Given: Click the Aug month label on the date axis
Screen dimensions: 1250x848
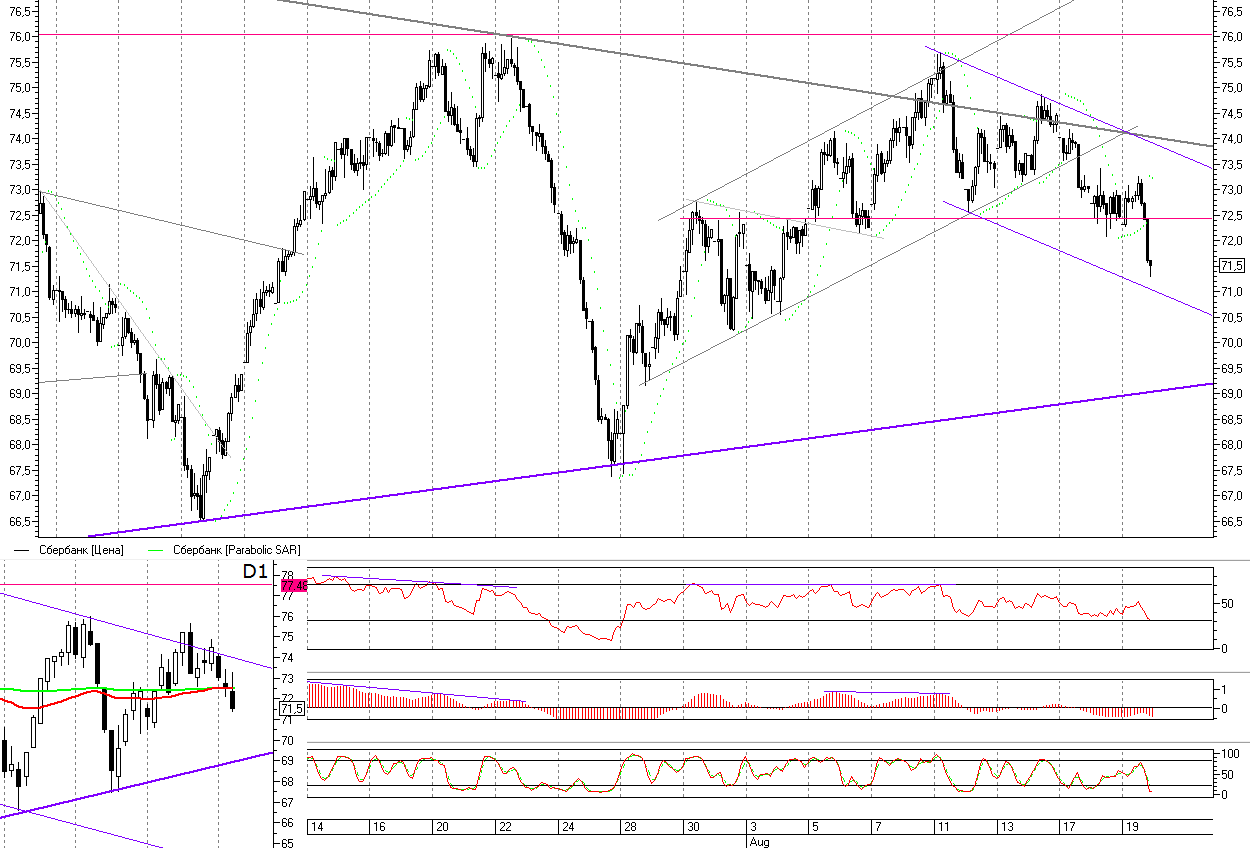Looking at the screenshot, I should point(759,842).
